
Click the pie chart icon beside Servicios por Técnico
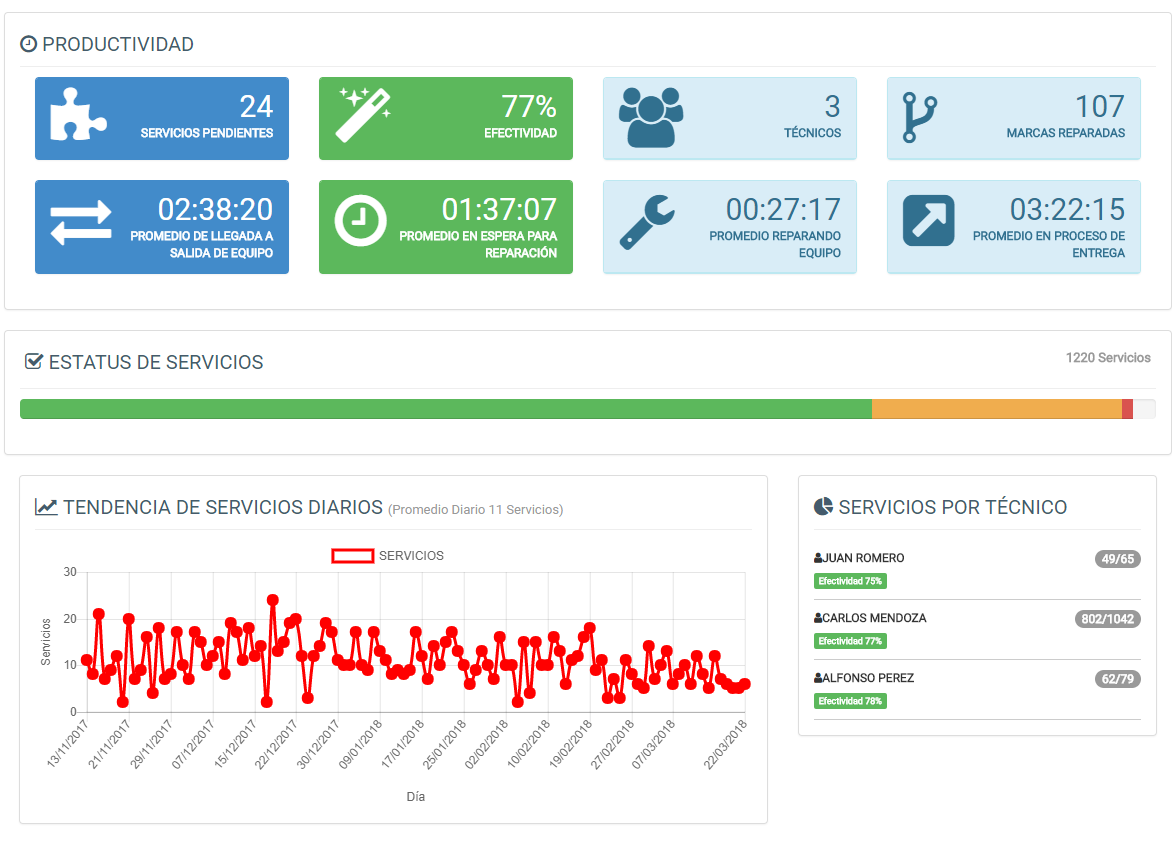click(x=822, y=507)
